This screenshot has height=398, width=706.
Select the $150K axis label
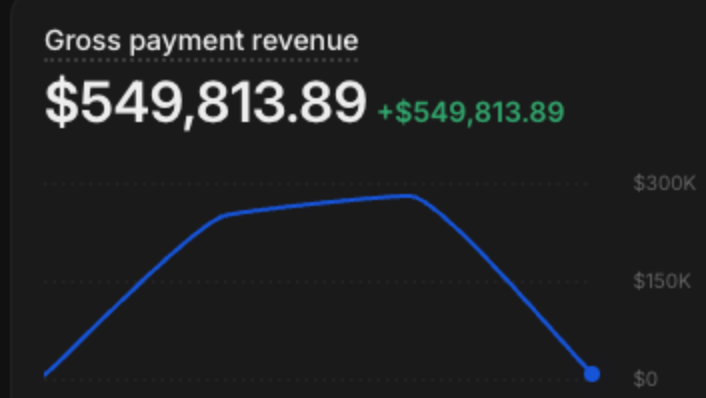point(661,281)
